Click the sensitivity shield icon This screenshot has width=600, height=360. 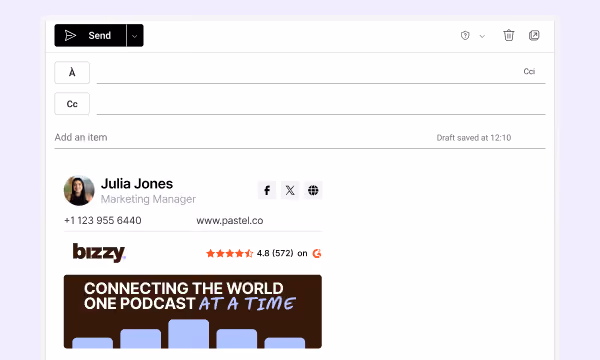465,36
